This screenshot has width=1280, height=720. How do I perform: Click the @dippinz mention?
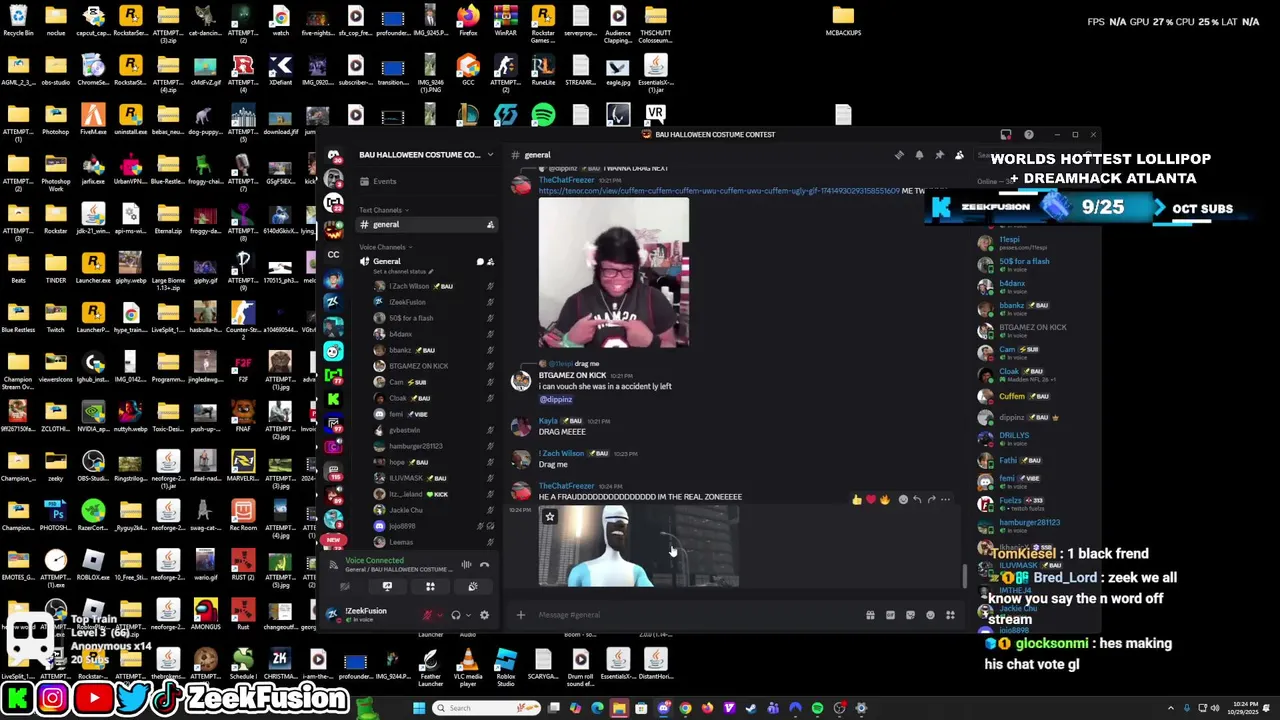coord(556,399)
